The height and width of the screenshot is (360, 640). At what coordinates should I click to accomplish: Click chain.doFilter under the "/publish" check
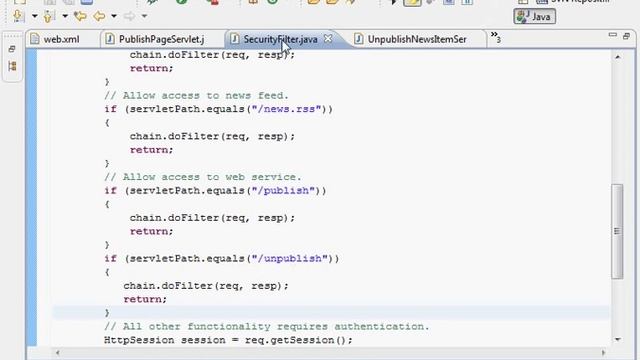tap(212, 218)
